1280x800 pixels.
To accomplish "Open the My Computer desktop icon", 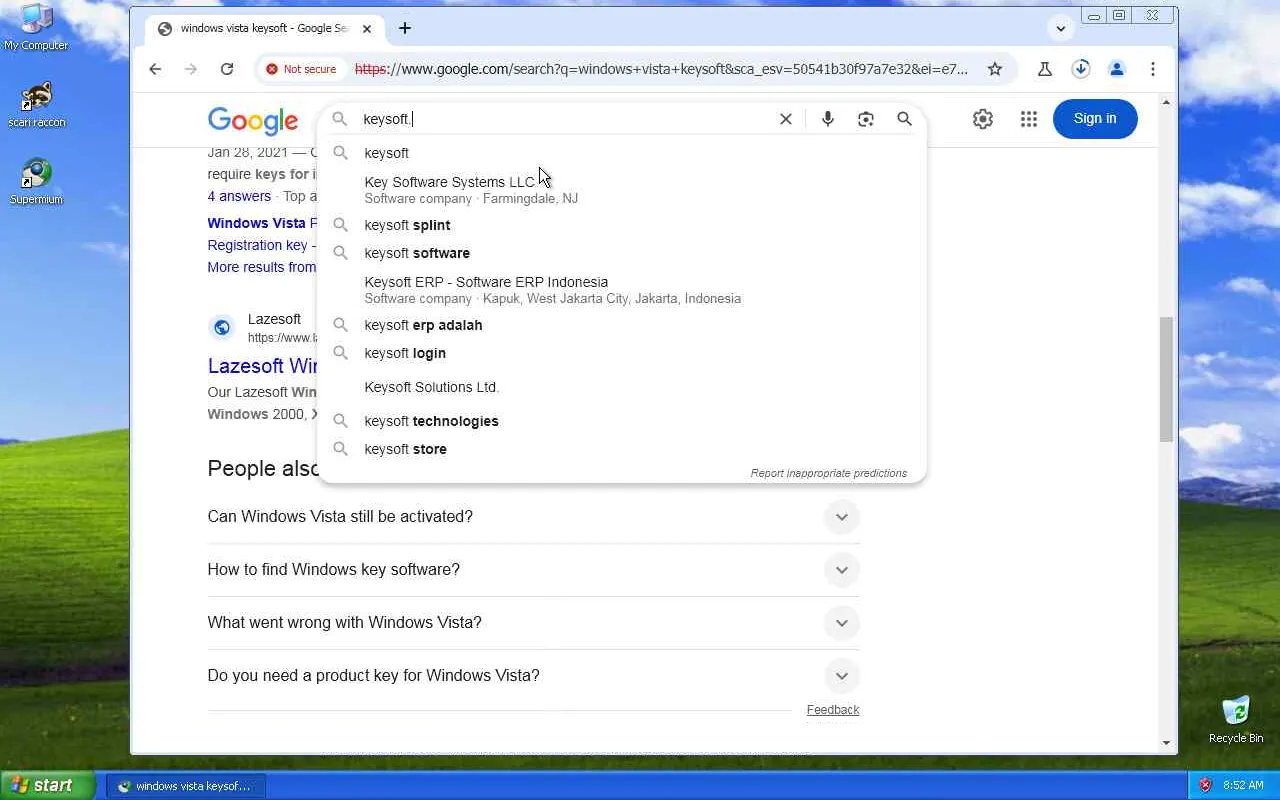I will point(36,27).
